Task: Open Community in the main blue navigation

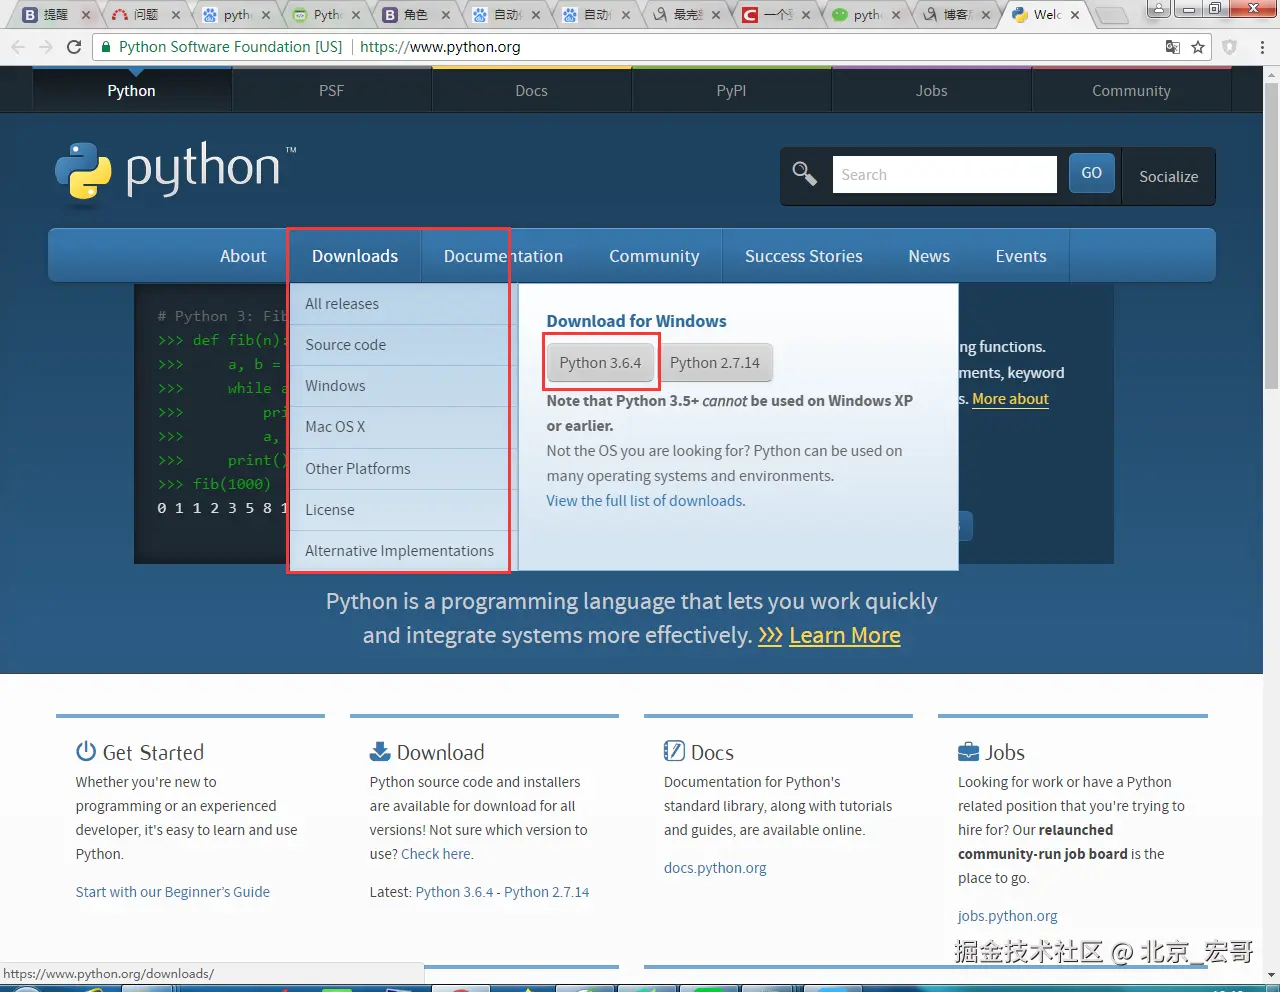Action: pyautogui.click(x=654, y=256)
